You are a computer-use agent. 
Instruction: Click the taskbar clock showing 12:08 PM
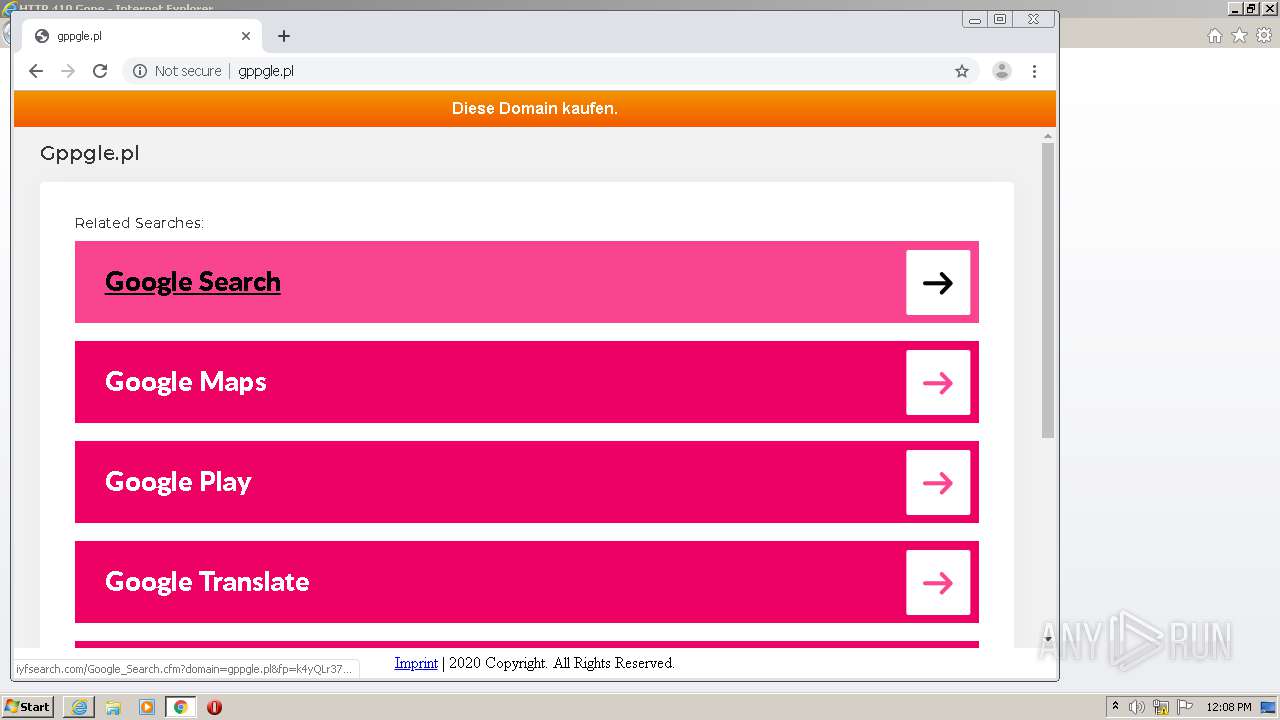pyautogui.click(x=1229, y=707)
